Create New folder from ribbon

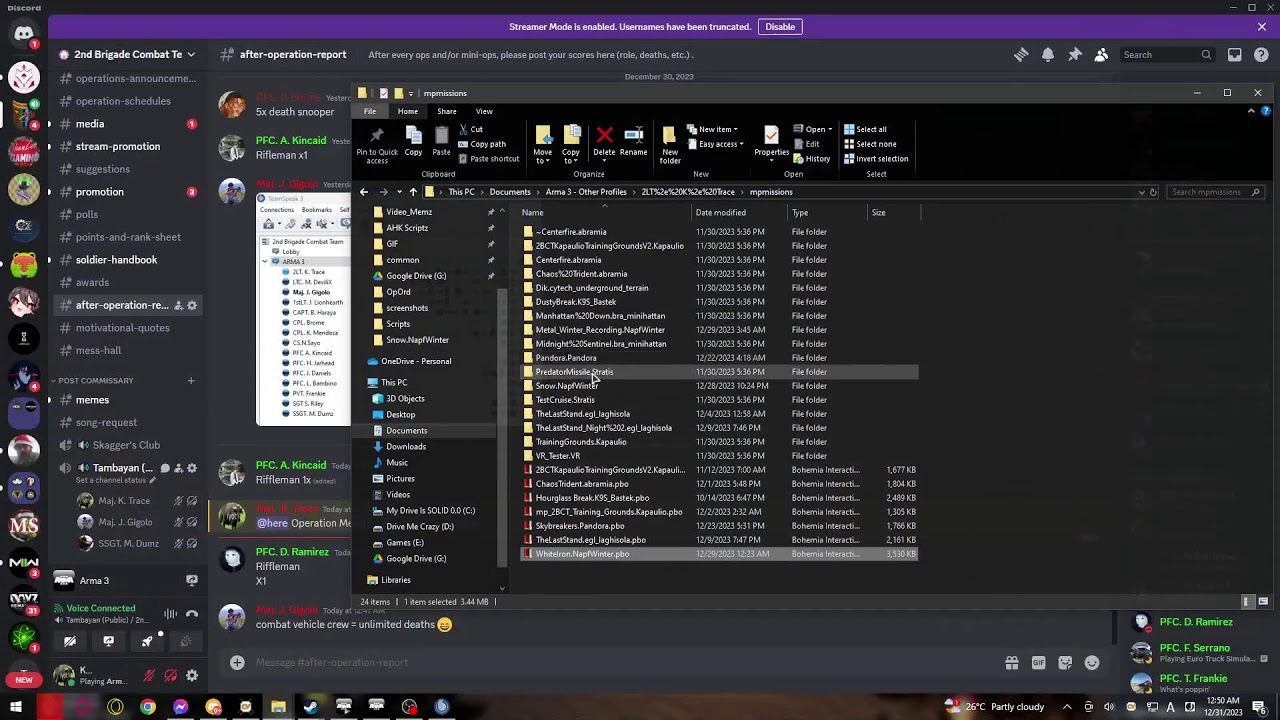(670, 145)
